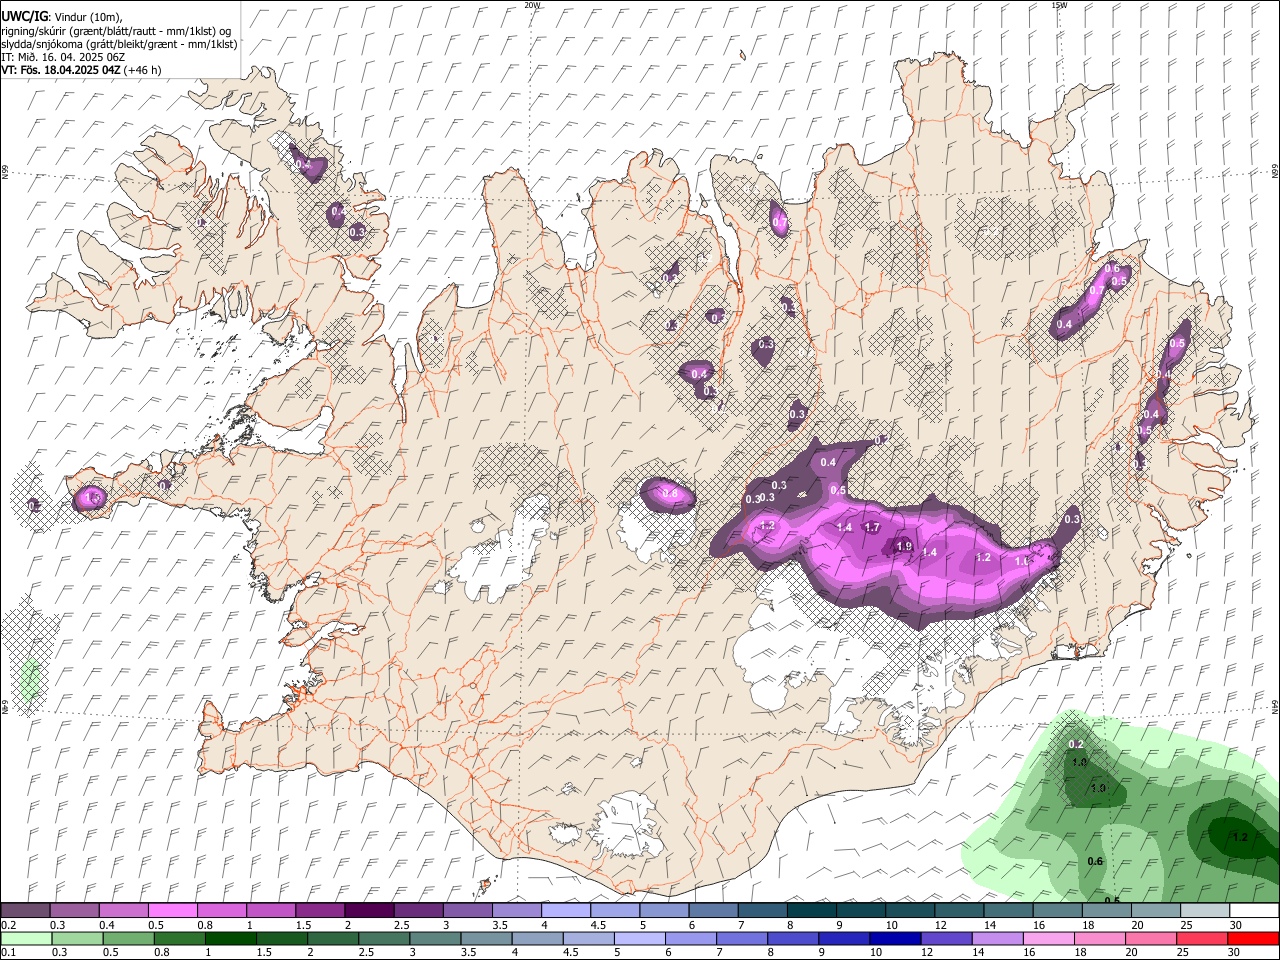Click navy blue 10 swatch in lower legend
This screenshot has width=1280, height=960.
point(896,938)
